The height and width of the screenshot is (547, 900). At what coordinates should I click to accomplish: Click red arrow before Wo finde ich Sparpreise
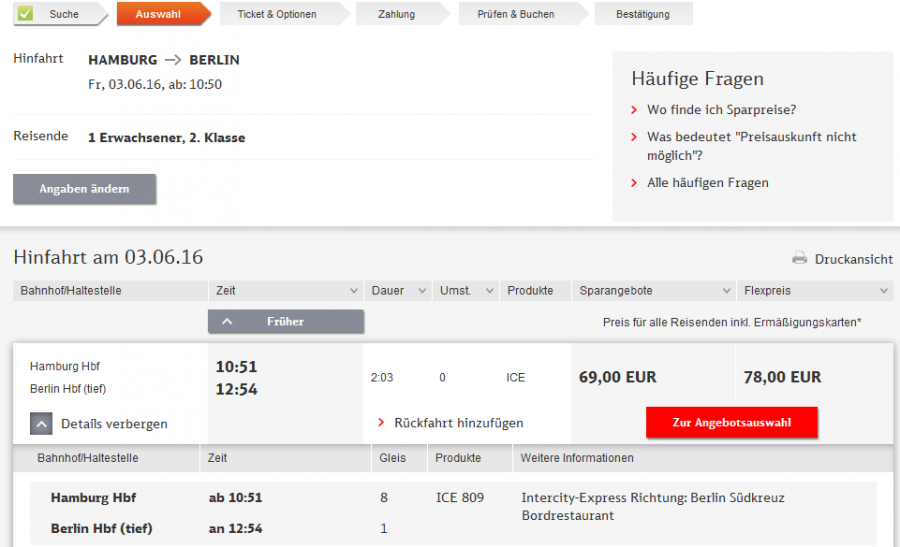click(634, 110)
